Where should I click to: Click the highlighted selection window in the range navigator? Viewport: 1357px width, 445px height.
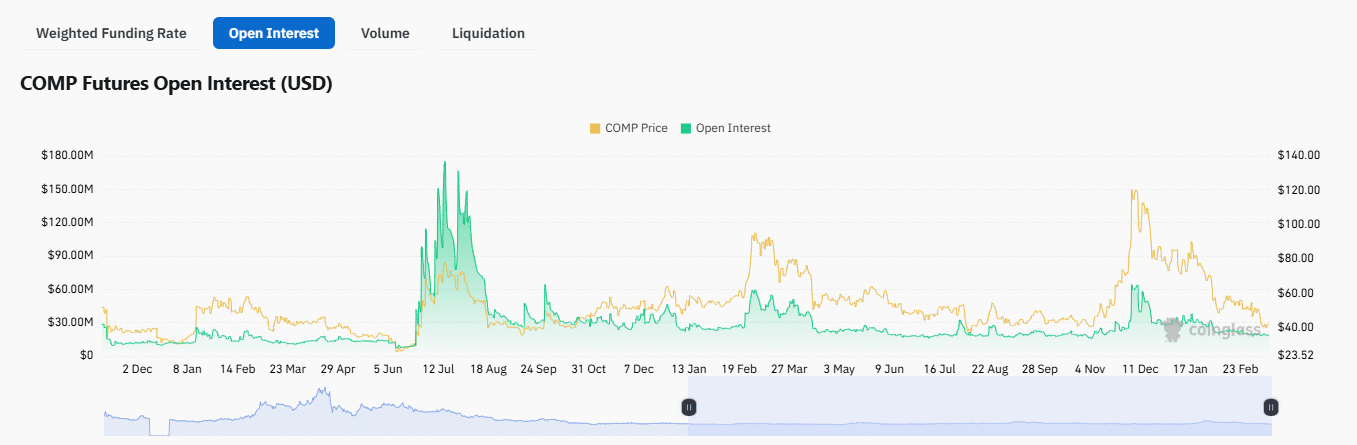(978, 407)
